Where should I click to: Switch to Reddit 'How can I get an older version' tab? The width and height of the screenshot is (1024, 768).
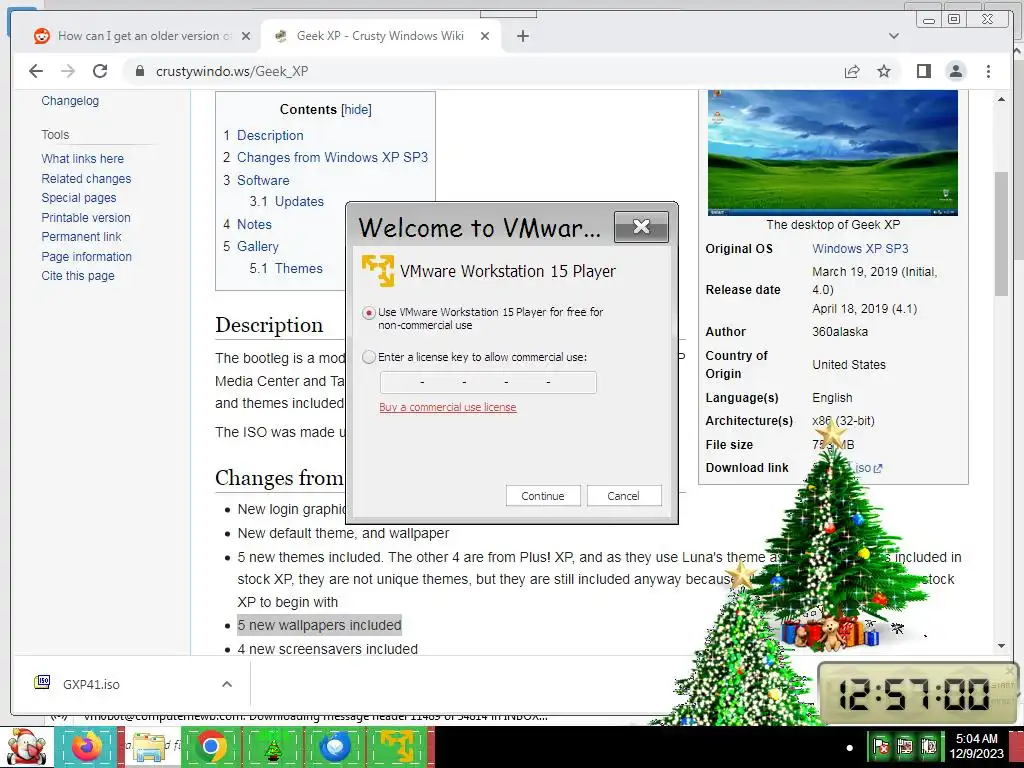144,36
